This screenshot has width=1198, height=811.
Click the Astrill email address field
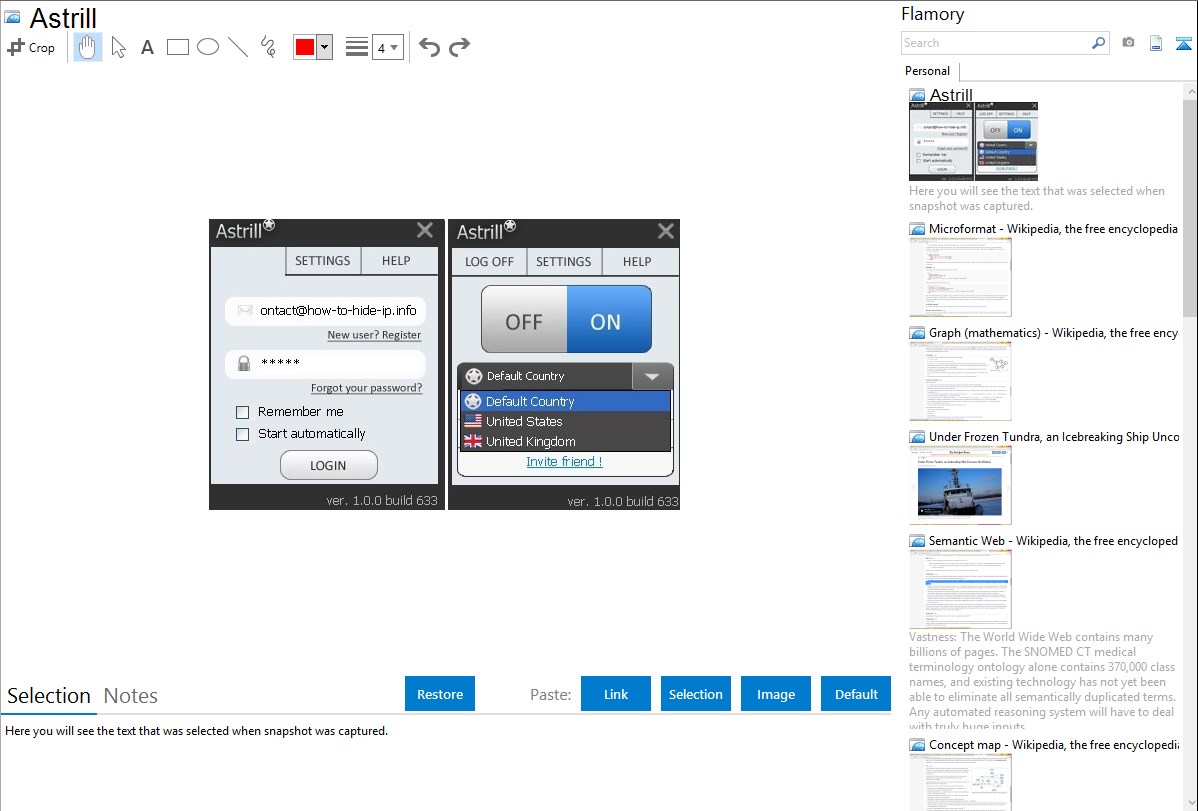pos(325,310)
